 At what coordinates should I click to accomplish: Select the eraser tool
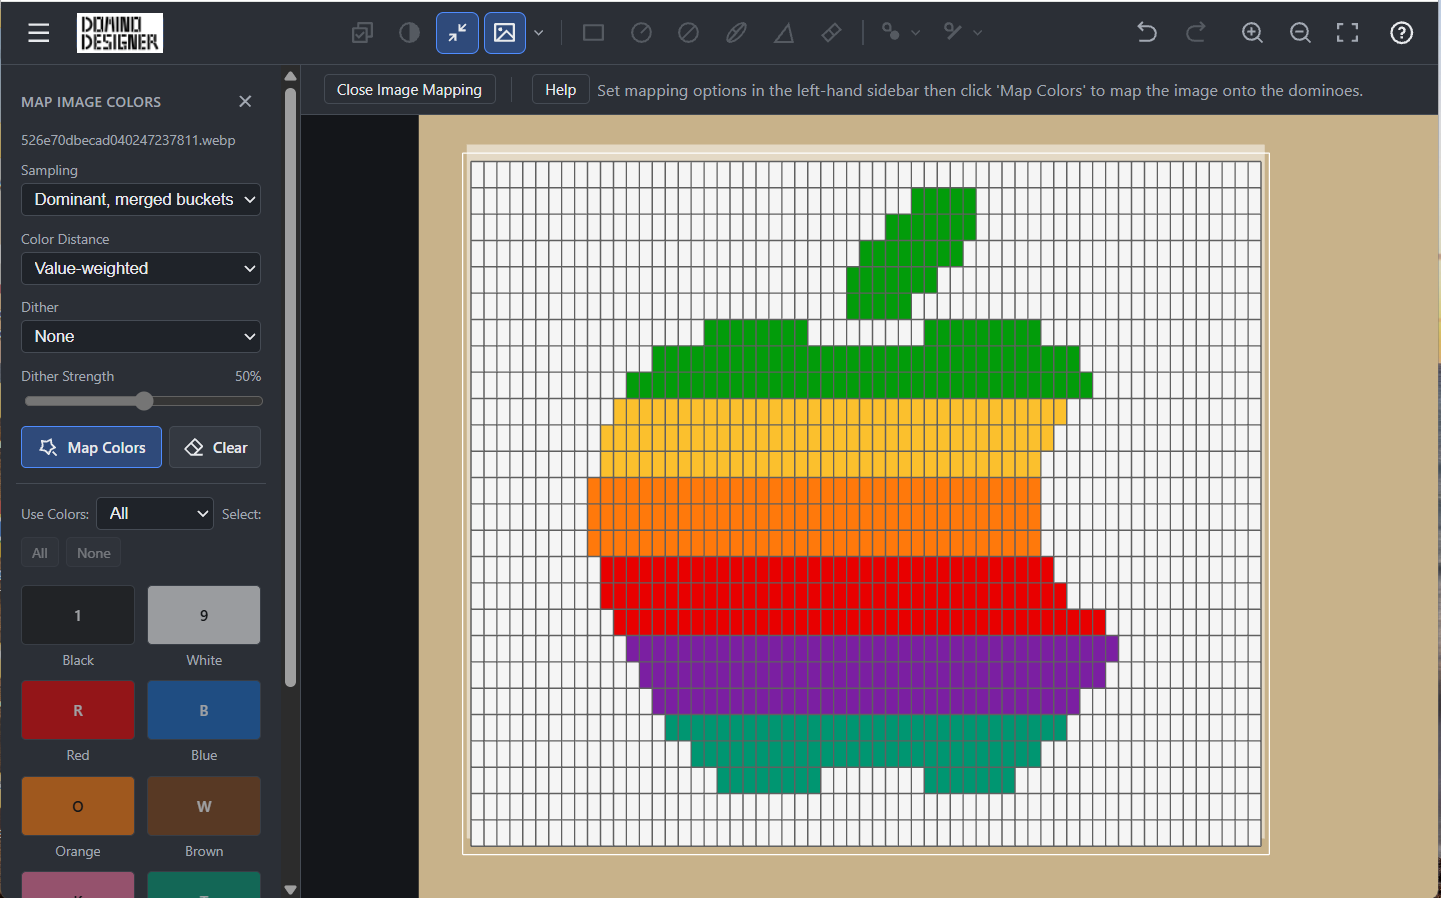pos(831,33)
